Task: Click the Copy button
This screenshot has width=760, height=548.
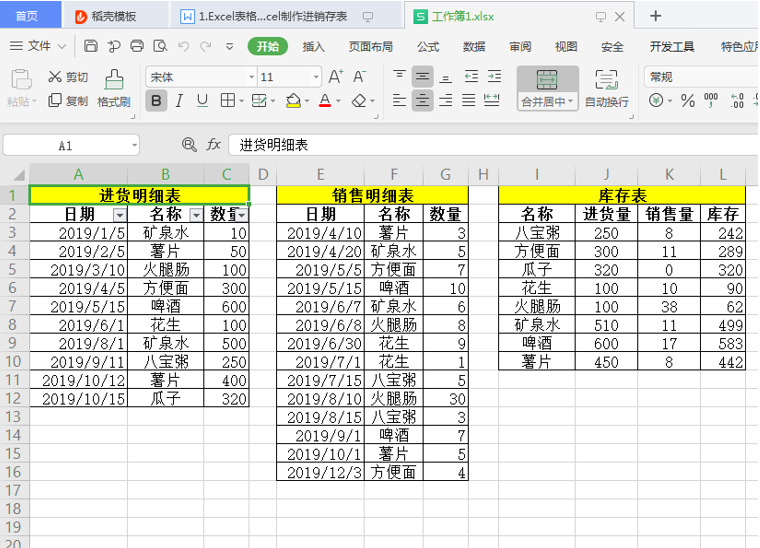Action: (68, 101)
